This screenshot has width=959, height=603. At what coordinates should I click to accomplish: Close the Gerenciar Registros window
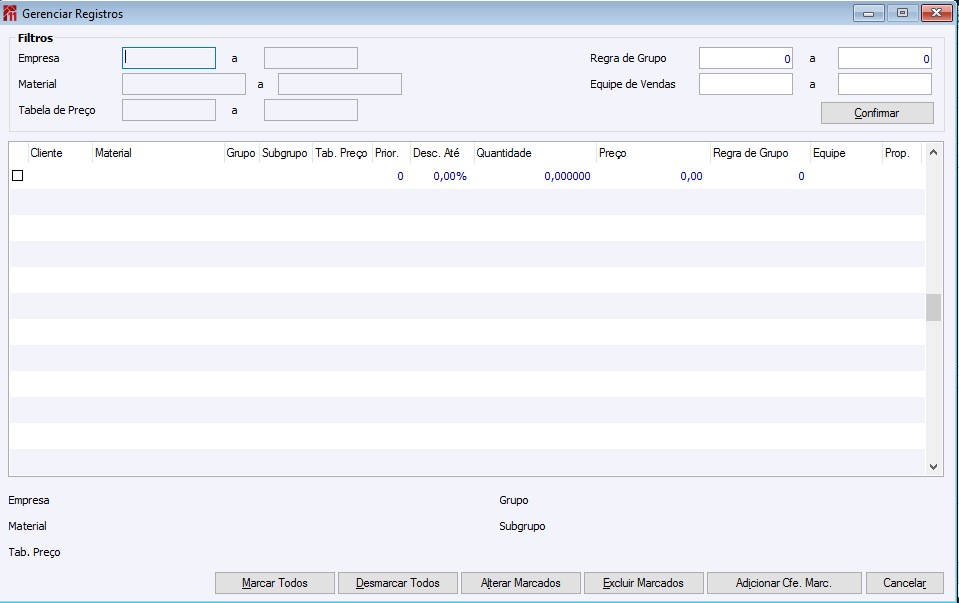click(936, 13)
